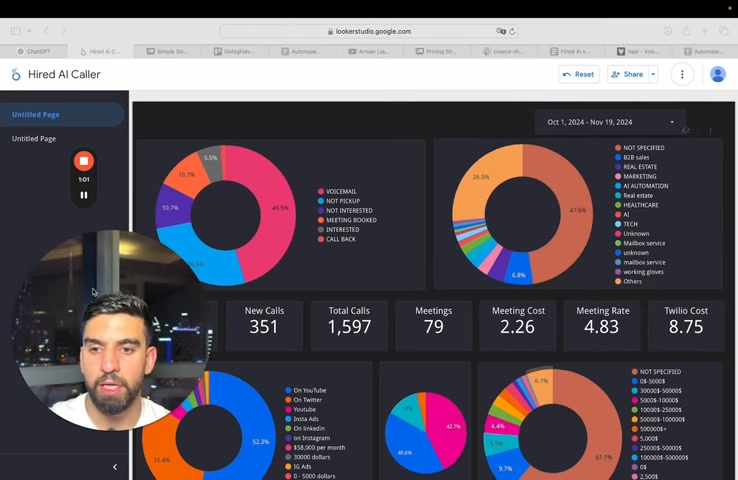The width and height of the screenshot is (738, 480).
Task: Click the Meetings 79 scorecard
Action: click(x=433, y=326)
